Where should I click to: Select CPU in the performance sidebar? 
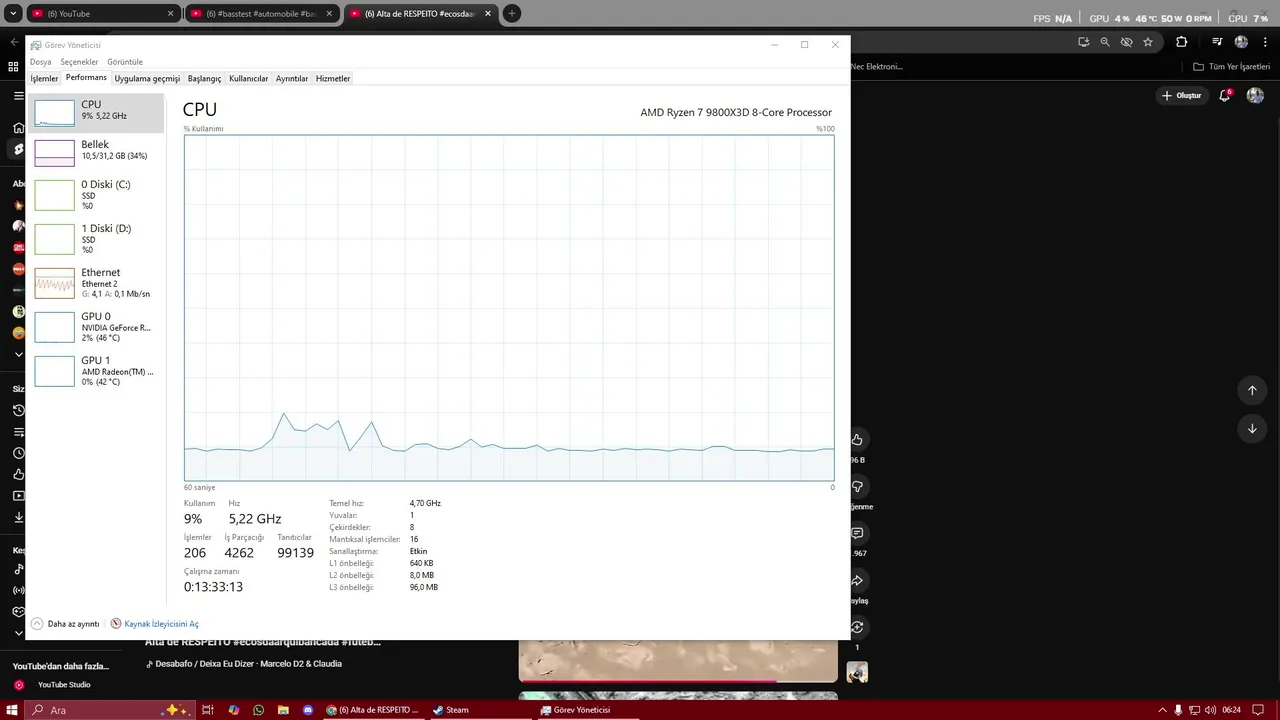click(x=96, y=112)
